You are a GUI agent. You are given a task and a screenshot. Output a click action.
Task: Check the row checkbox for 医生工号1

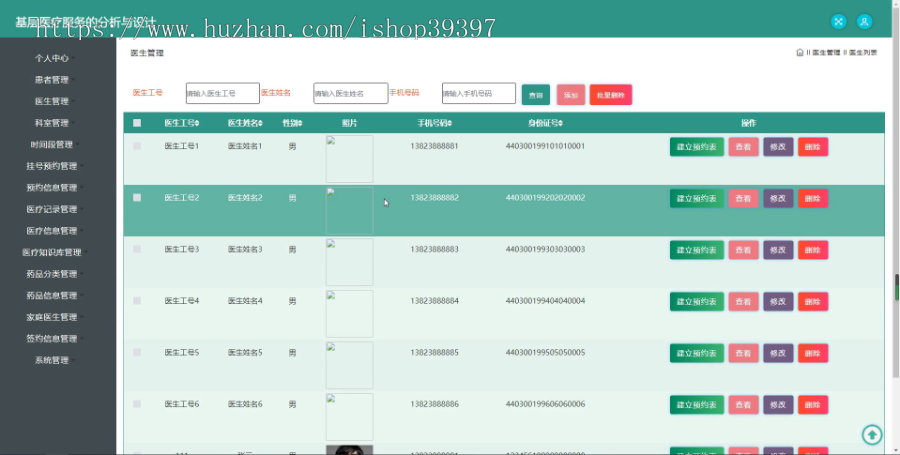coord(137,146)
